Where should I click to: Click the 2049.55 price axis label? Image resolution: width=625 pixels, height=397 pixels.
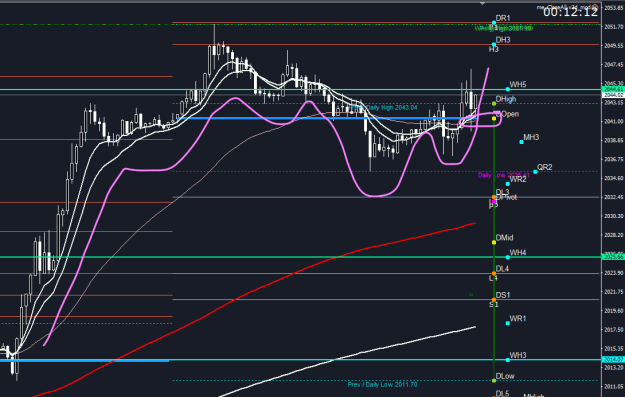click(x=614, y=46)
